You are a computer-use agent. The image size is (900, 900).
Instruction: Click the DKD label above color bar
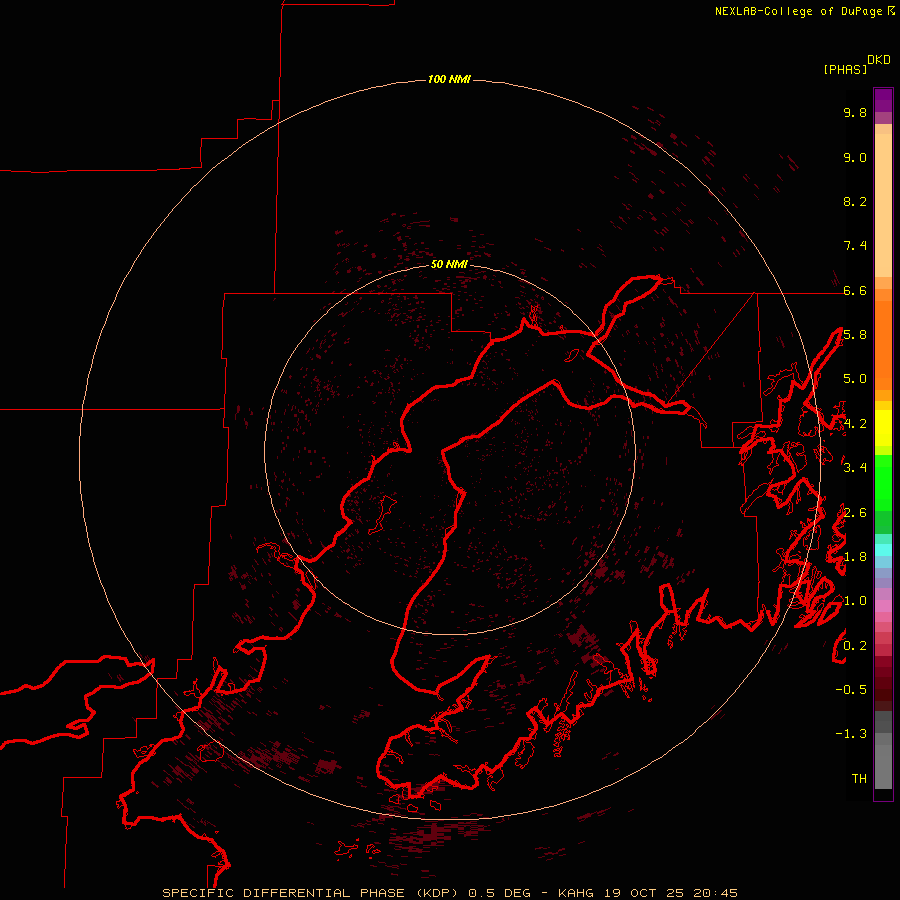878,59
